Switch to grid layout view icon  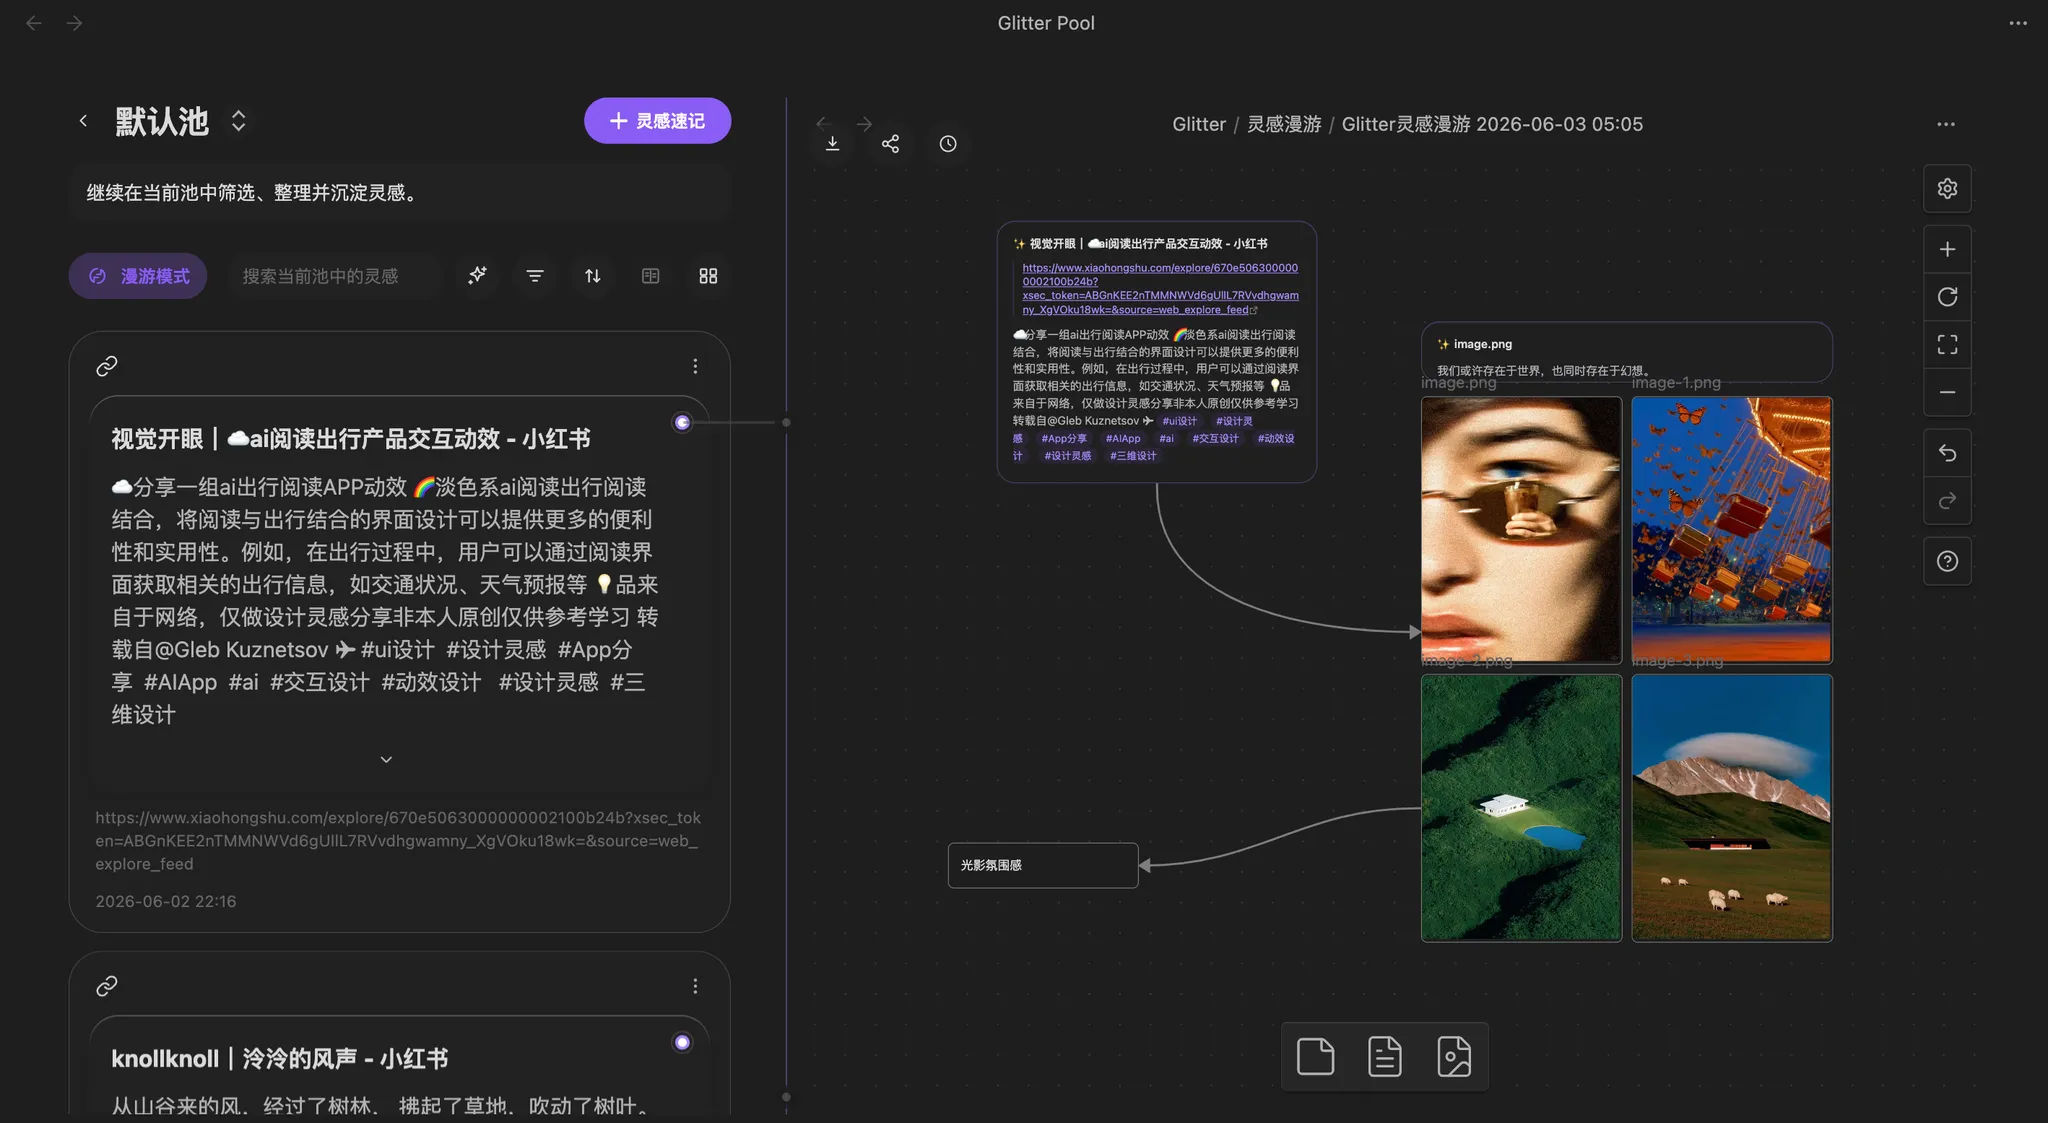[x=708, y=276]
